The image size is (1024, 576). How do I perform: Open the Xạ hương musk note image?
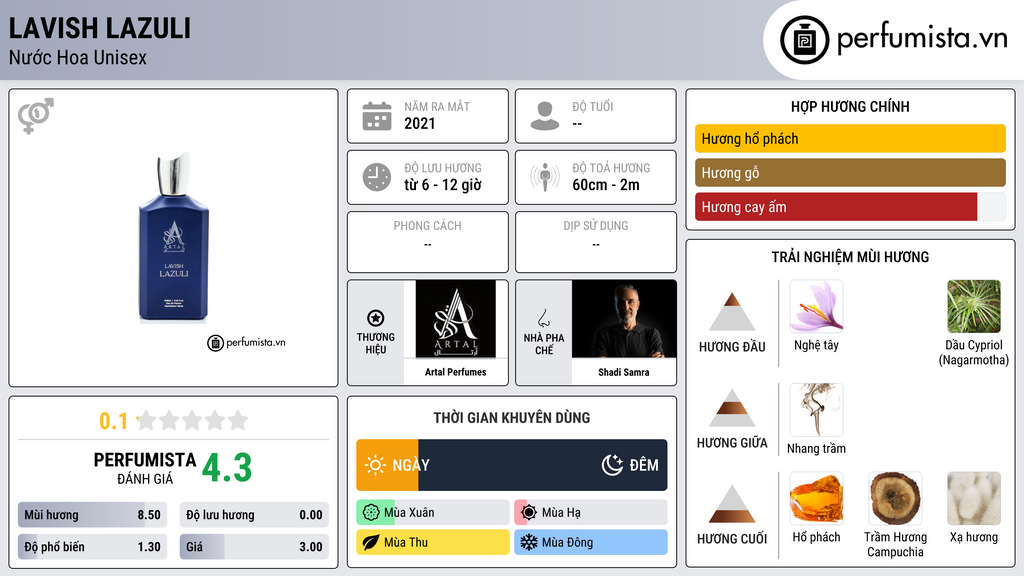[974, 498]
